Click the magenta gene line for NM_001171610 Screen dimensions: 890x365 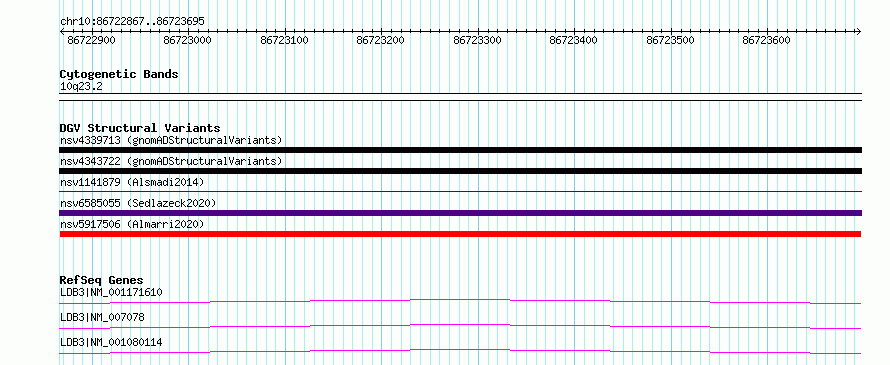pyautogui.click(x=460, y=301)
